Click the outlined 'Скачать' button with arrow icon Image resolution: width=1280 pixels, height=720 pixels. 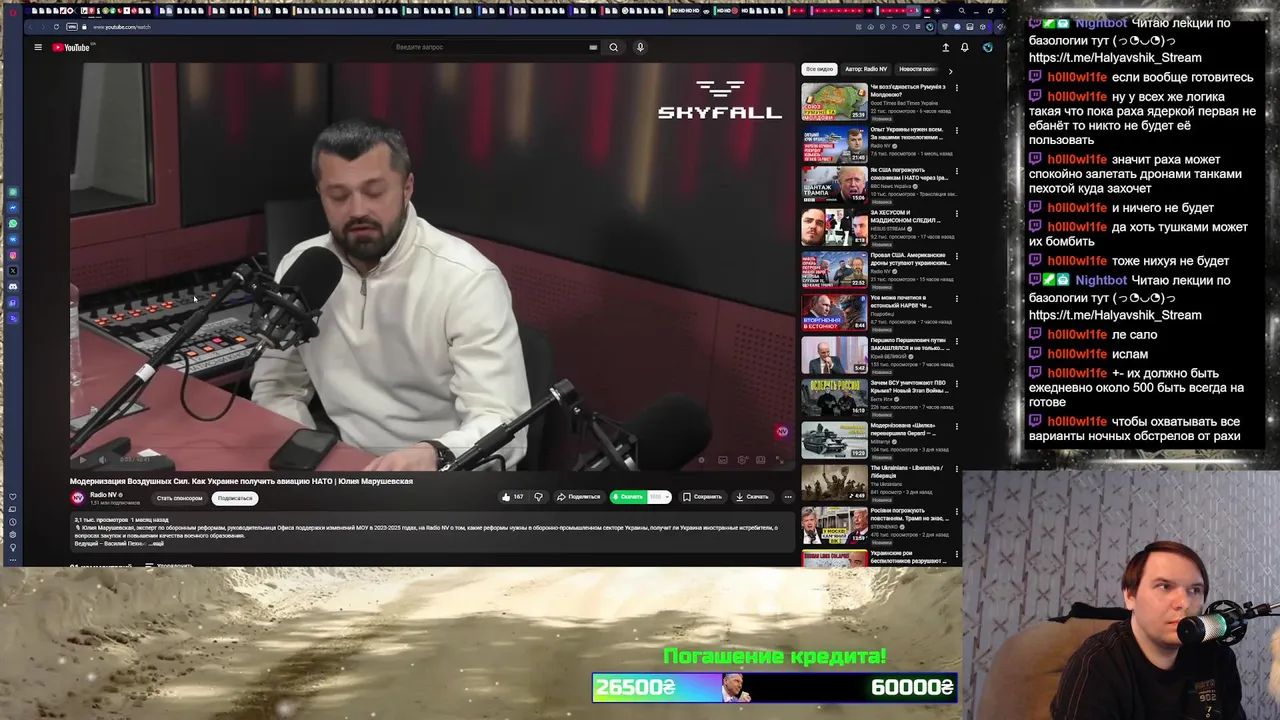tap(752, 497)
